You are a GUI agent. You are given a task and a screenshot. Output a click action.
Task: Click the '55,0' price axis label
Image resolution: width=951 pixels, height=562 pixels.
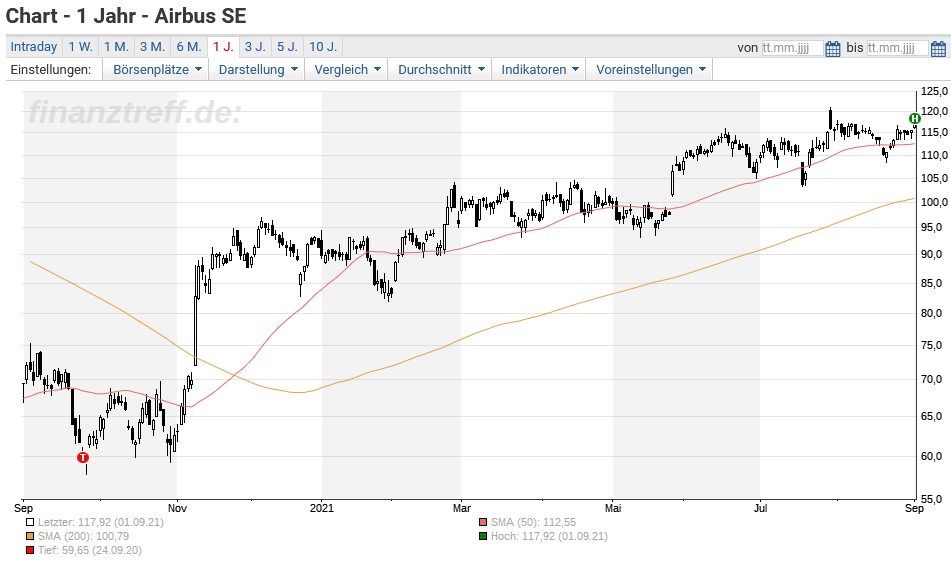tap(932, 499)
